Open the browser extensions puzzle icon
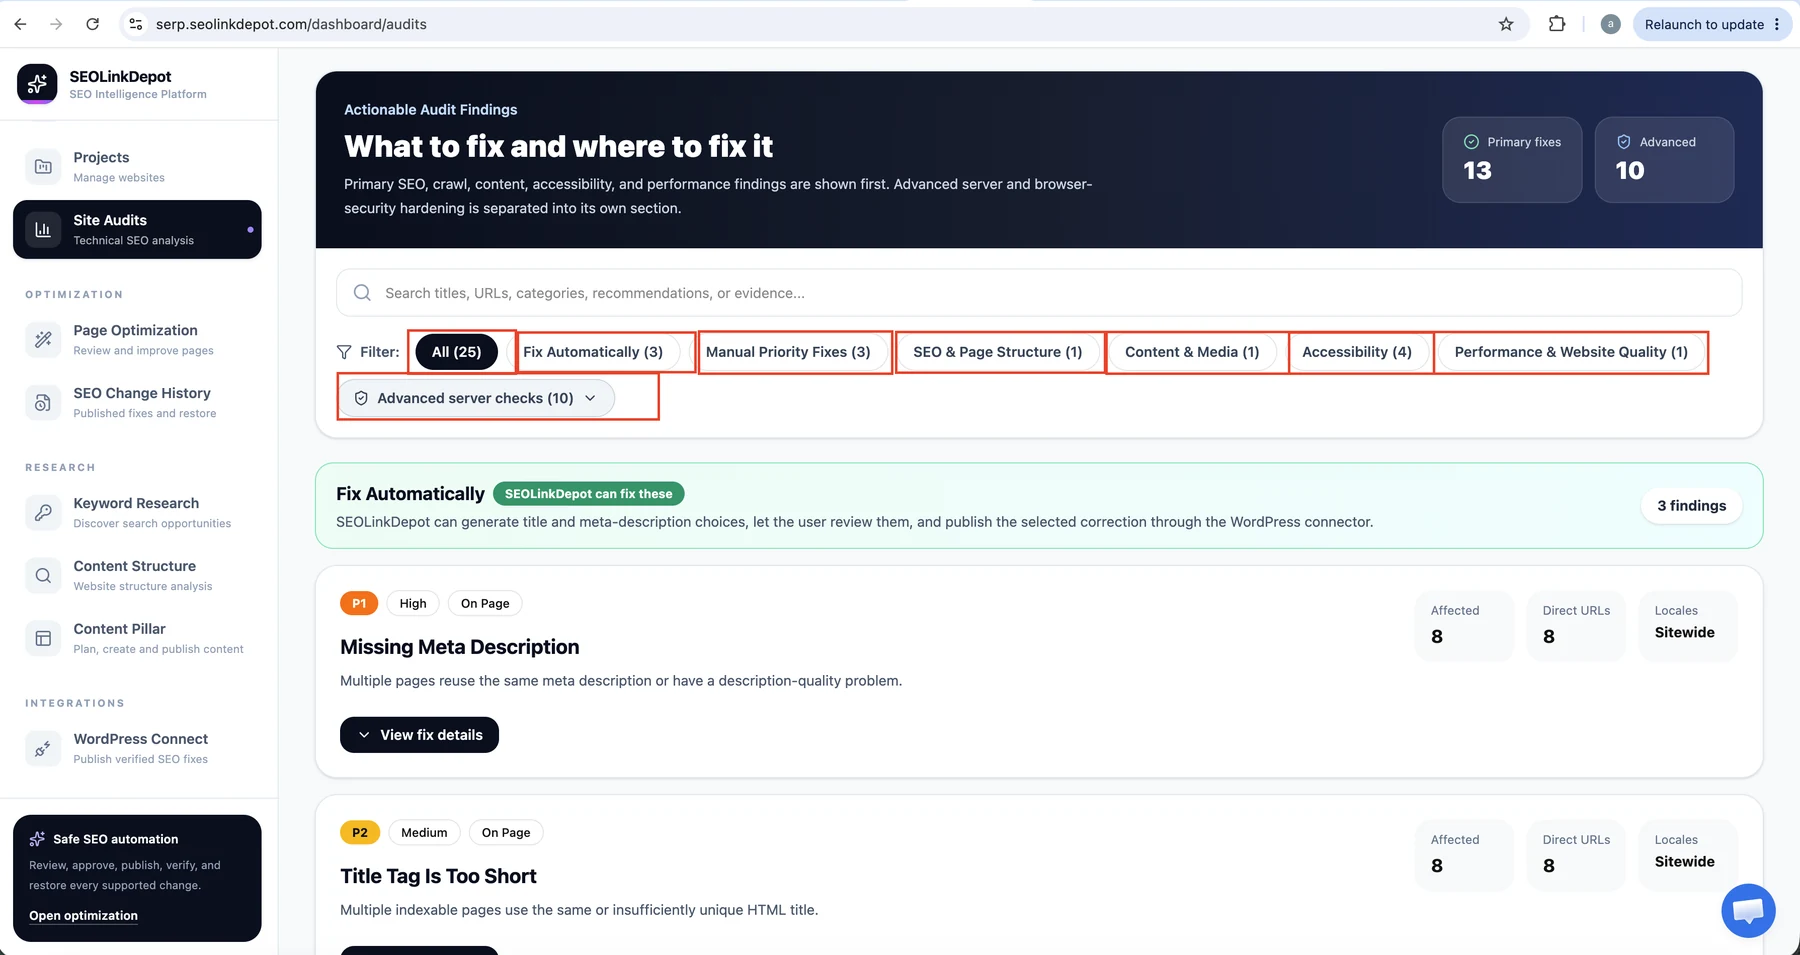The height and width of the screenshot is (955, 1800). [1557, 24]
